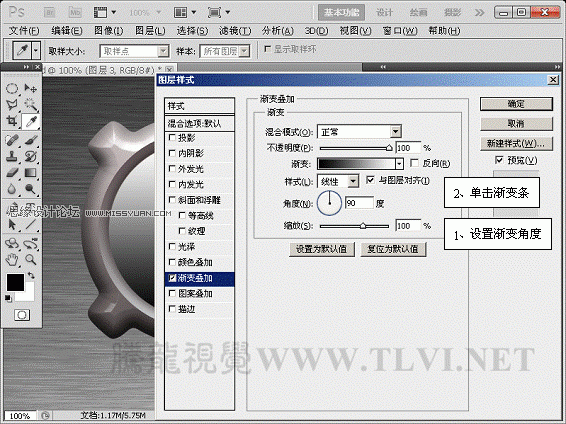This screenshot has height=424, width=566.
Task: Open the 样本 sample layers dropdown
Action: (x=225, y=51)
